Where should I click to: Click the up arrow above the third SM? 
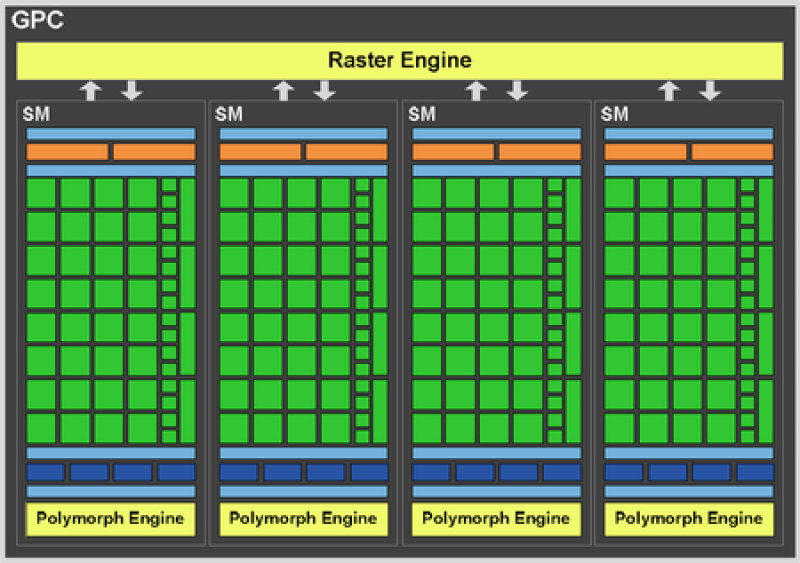click(x=477, y=91)
